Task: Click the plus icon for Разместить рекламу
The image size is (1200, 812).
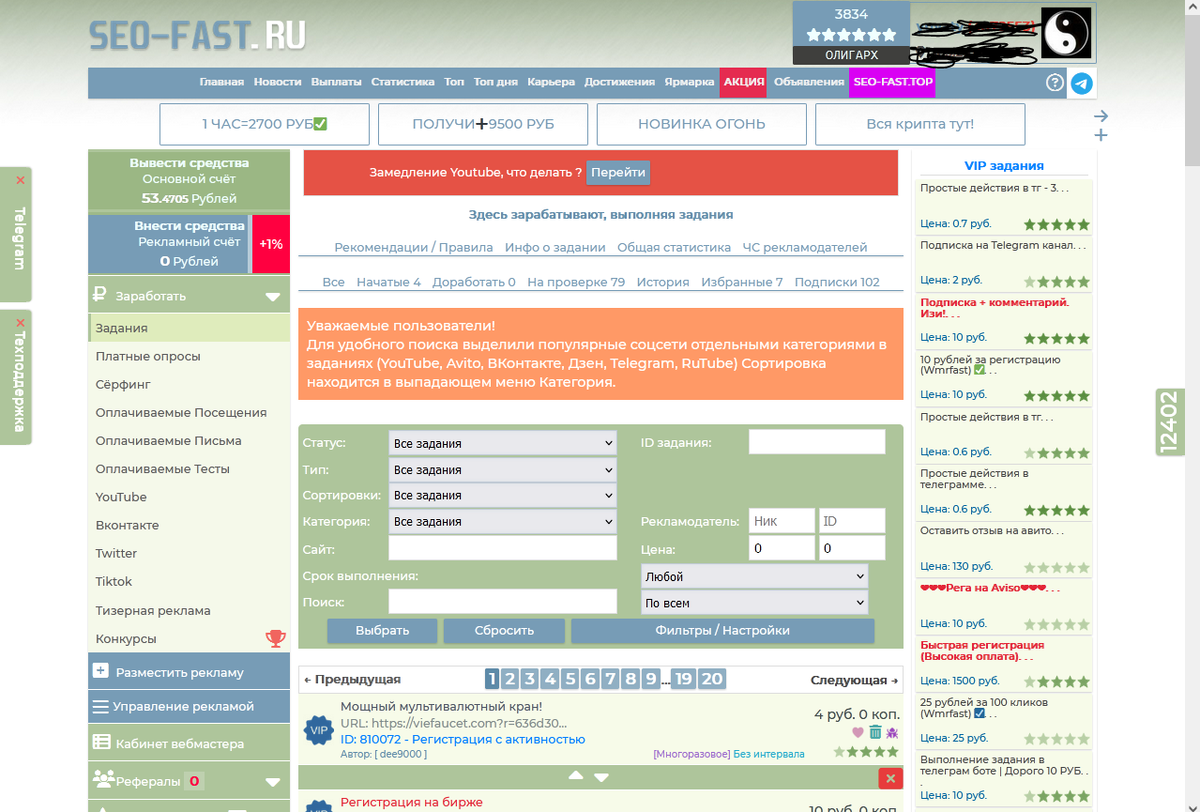Action: [x=100, y=671]
